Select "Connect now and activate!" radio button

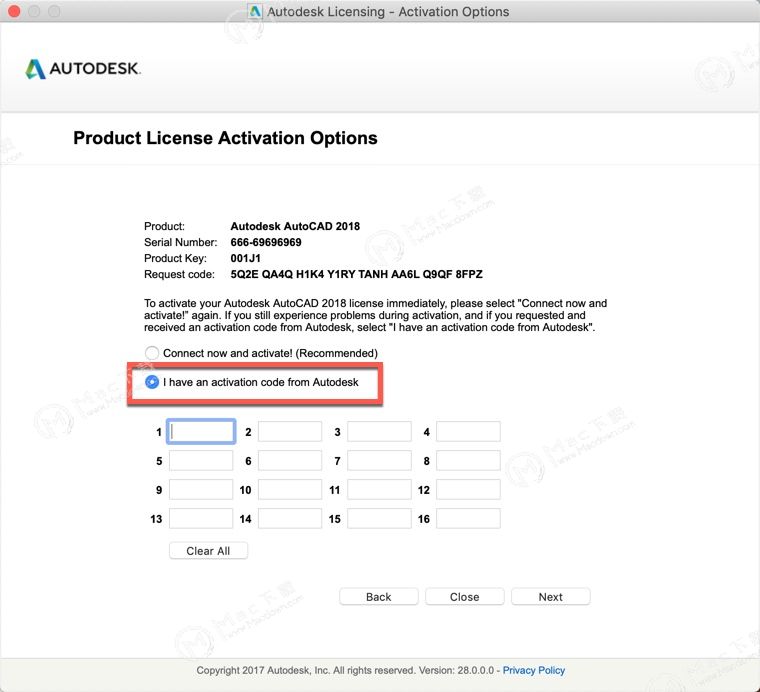pyautogui.click(x=152, y=353)
